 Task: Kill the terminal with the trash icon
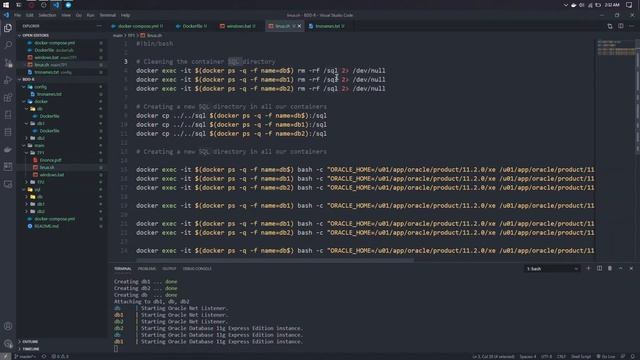click(x=610, y=268)
